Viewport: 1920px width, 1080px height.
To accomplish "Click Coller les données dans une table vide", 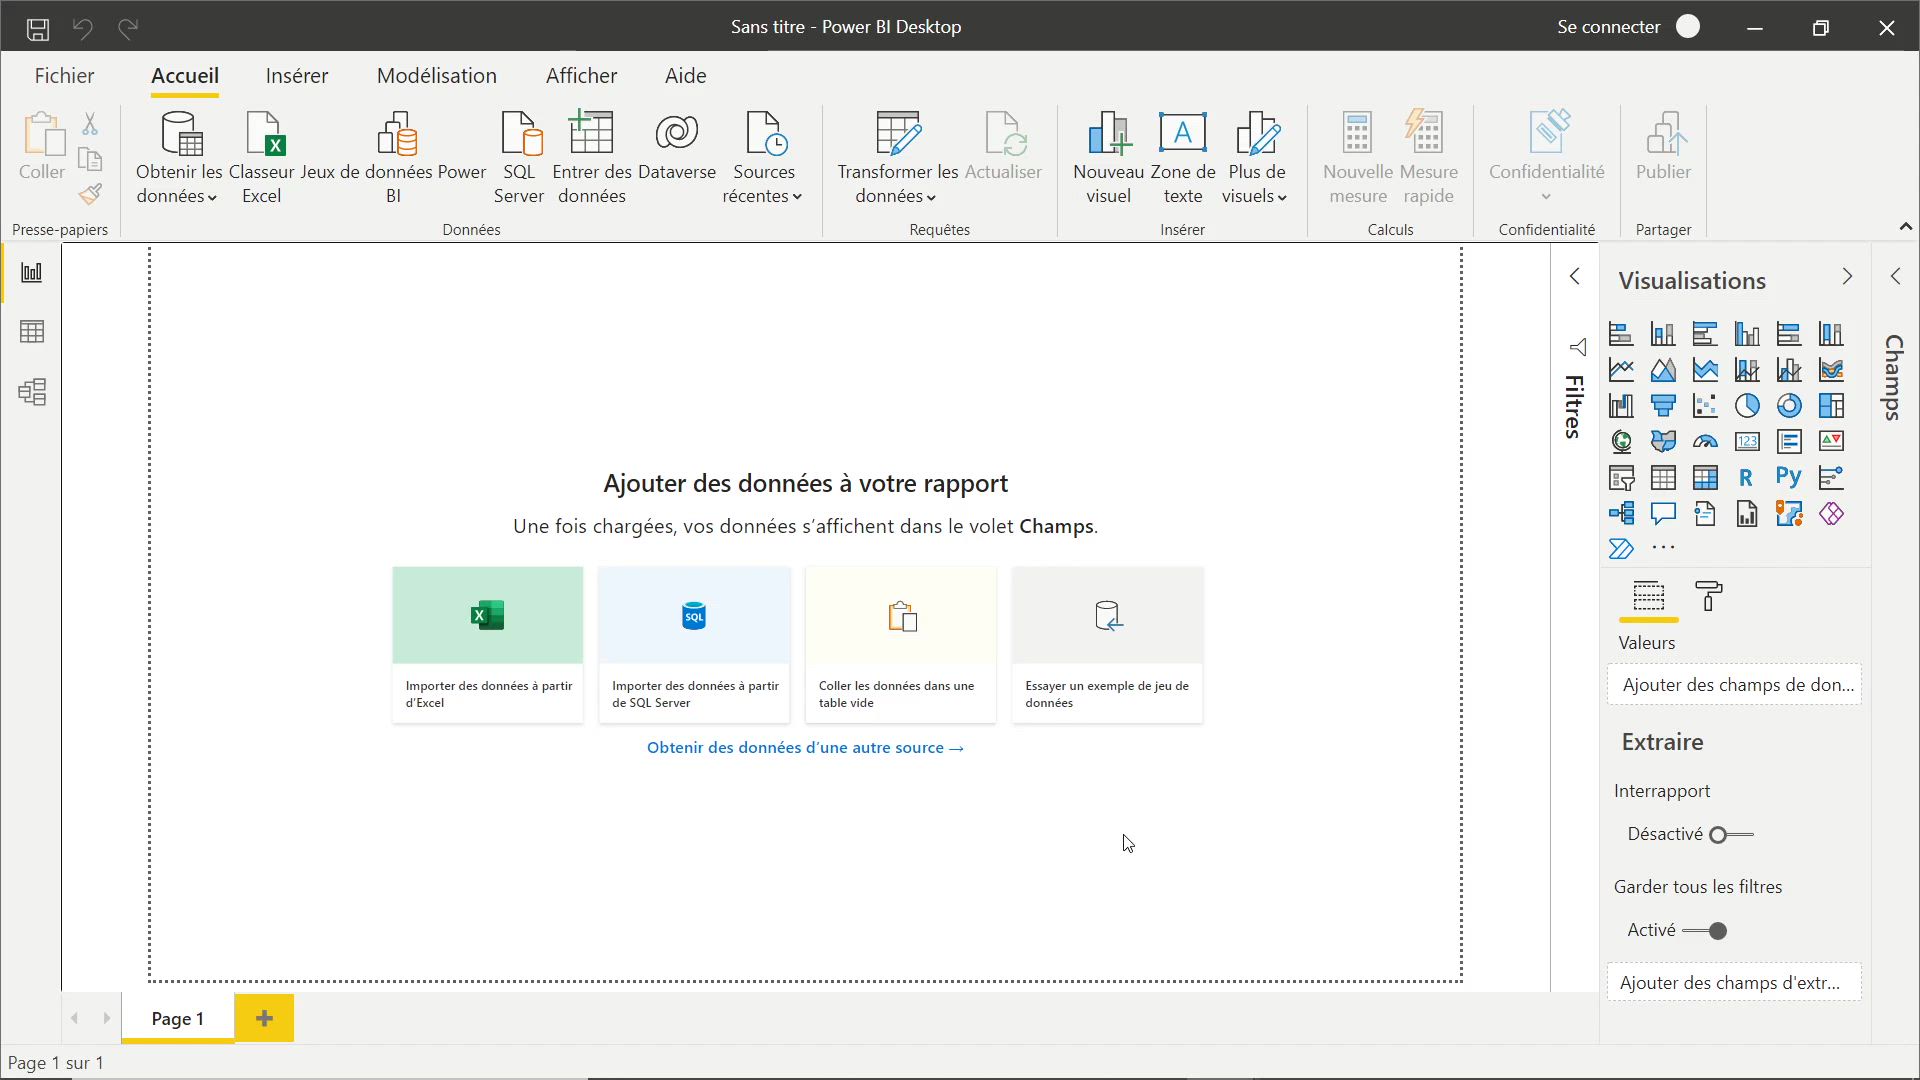I will [901, 645].
